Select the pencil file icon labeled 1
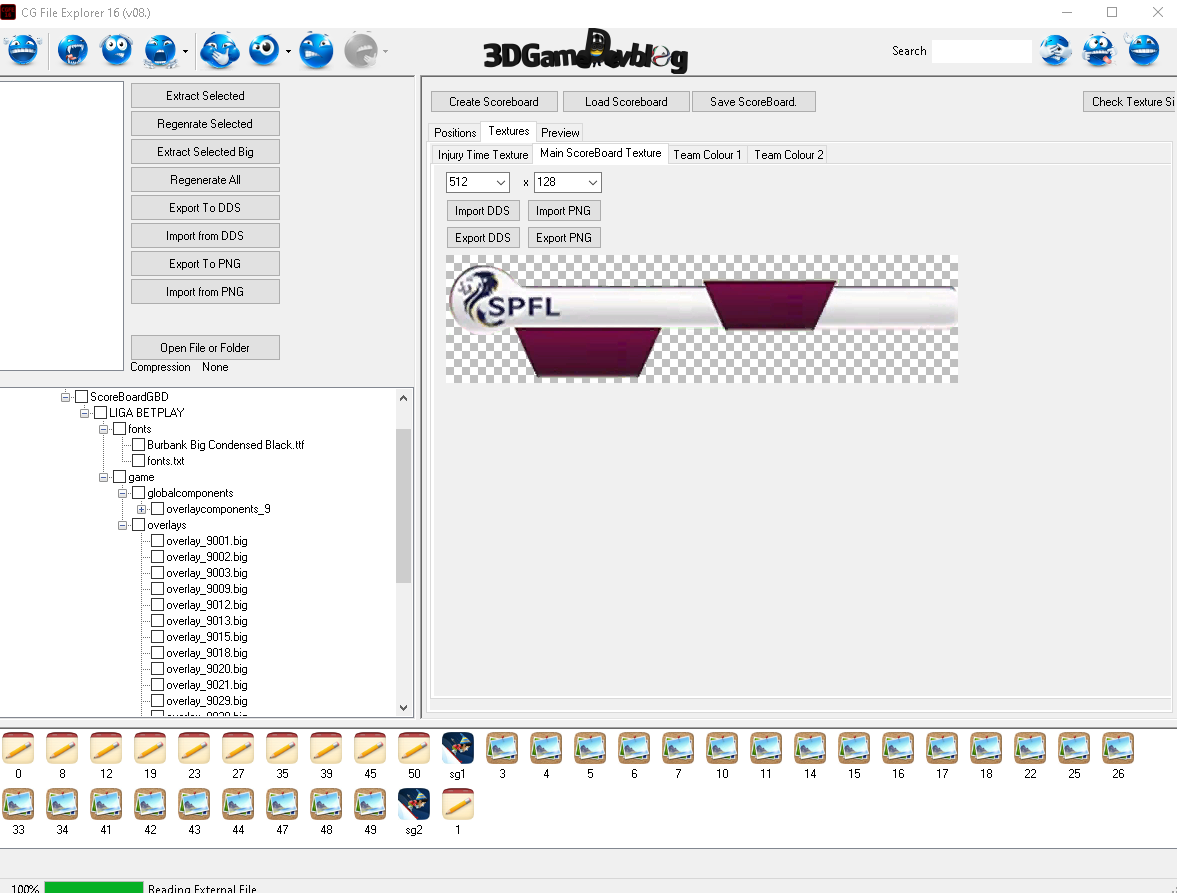Screen dimensions: 1177x893 458,804
